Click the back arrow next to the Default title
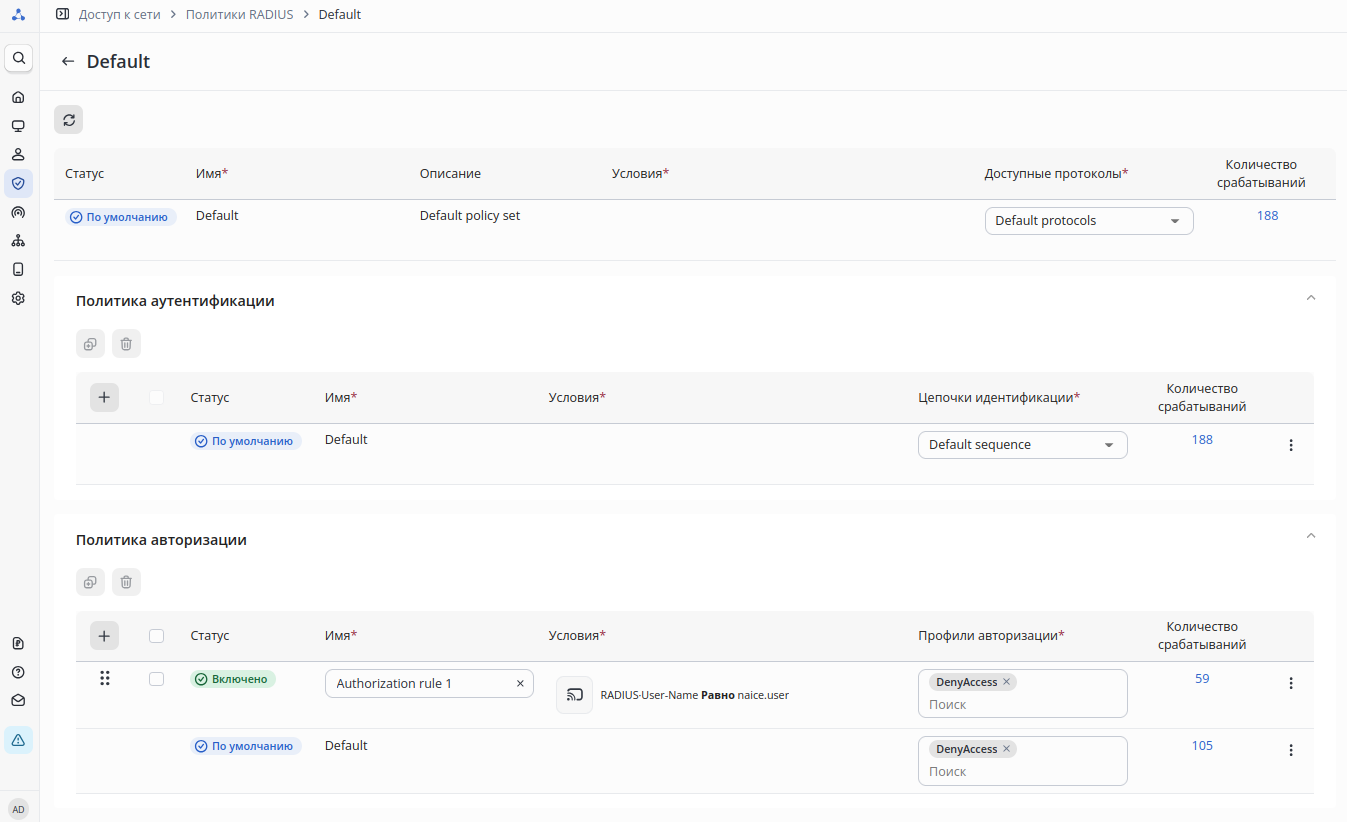Image resolution: width=1347 pixels, height=822 pixels. (68, 62)
